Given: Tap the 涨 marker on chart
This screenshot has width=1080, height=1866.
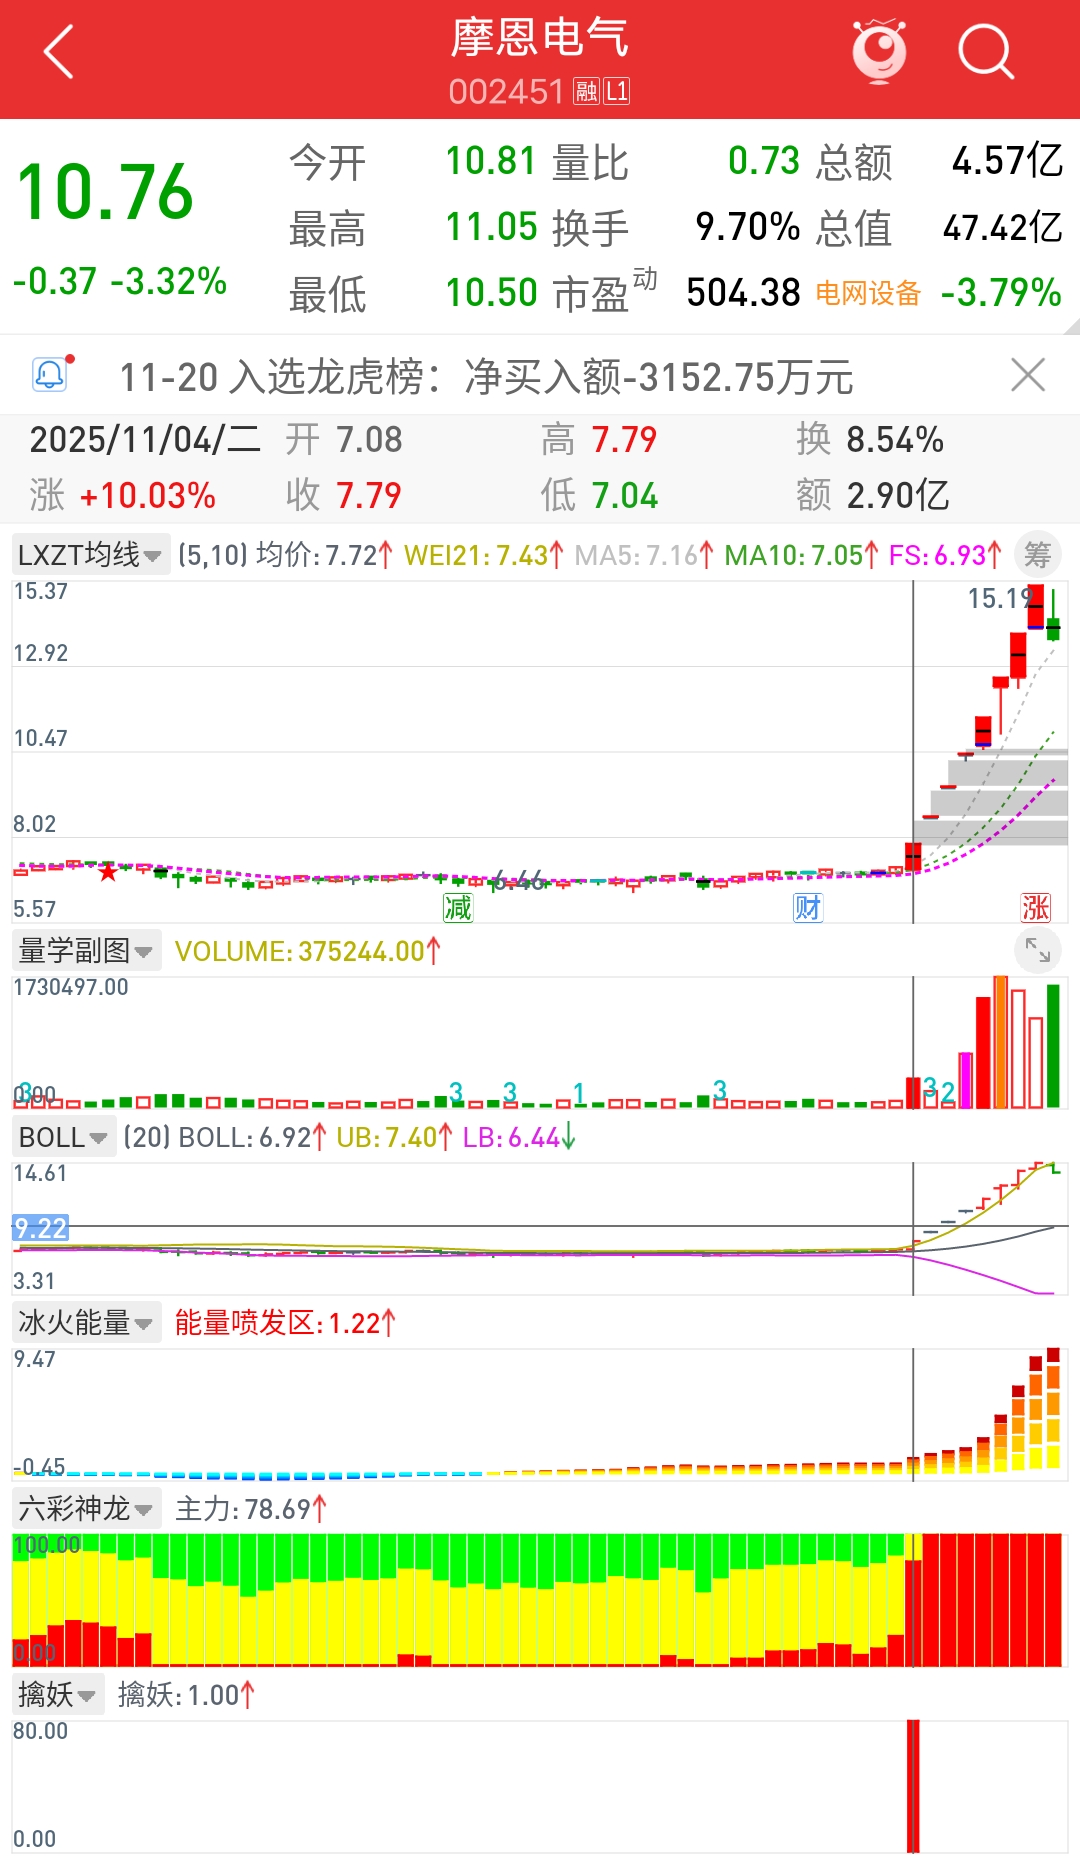Looking at the screenshot, I should [x=1035, y=908].
